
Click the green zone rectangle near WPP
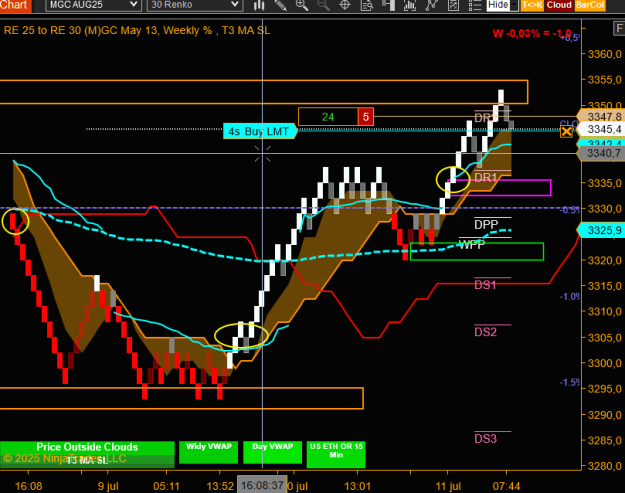pyautogui.click(x=477, y=251)
